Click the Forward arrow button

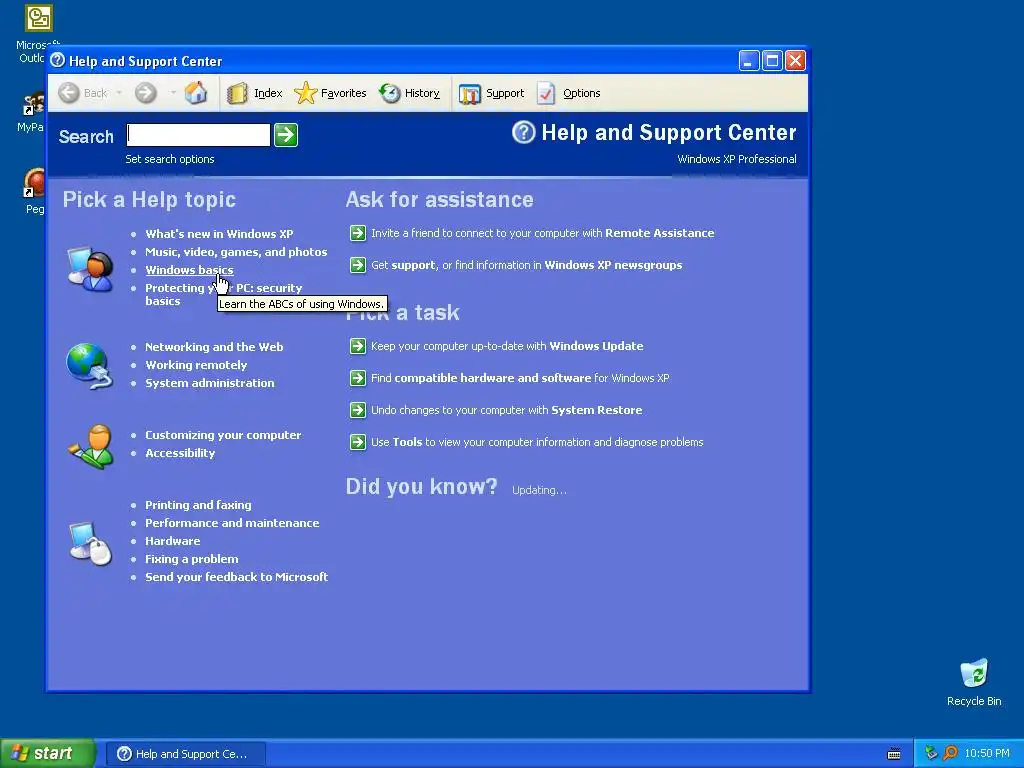[x=146, y=93]
